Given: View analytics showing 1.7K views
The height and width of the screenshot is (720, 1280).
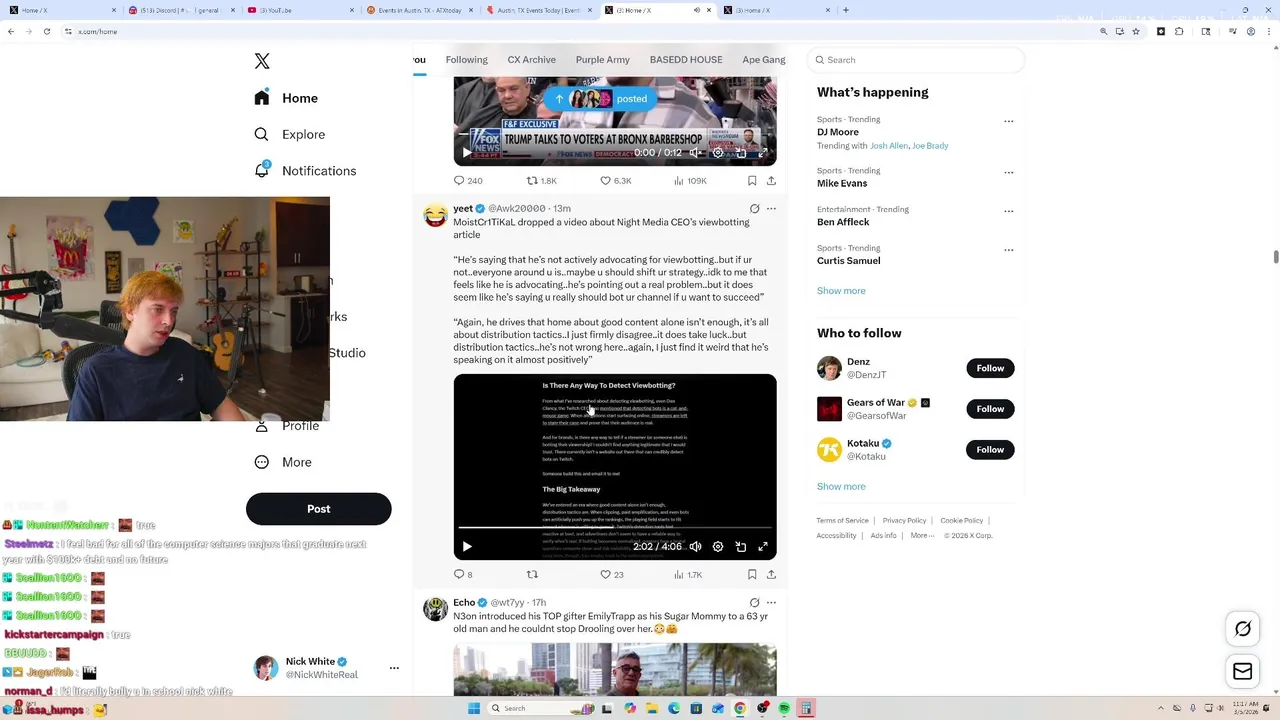Looking at the screenshot, I should (x=688, y=574).
